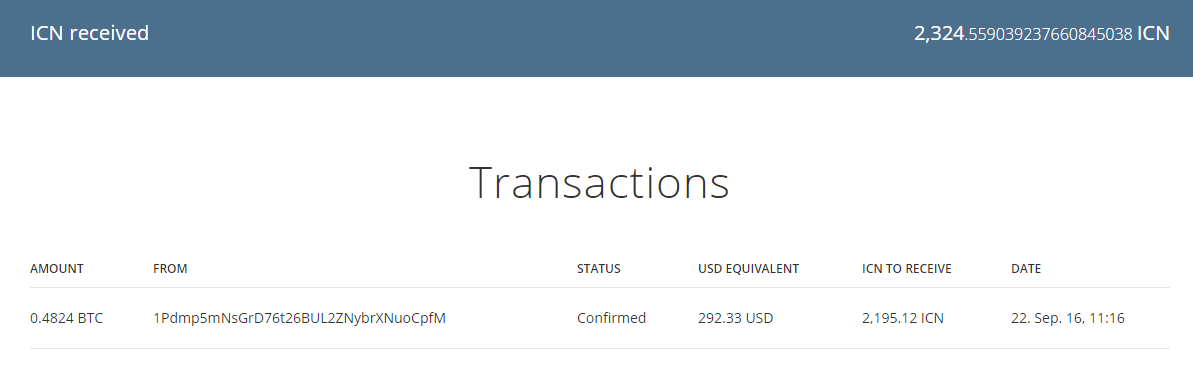Click the BTC unit in the amount cell
Image resolution: width=1193 pixels, height=369 pixels.
coord(89,318)
